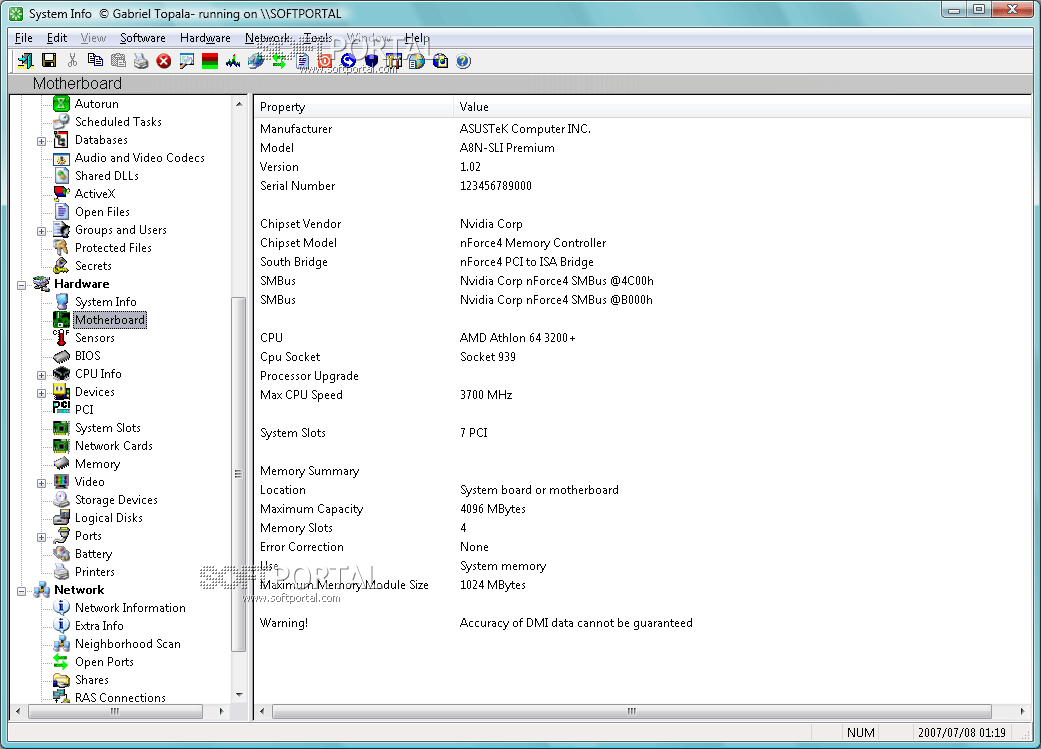
Task: Expand the Video tree node
Action: tap(41, 483)
